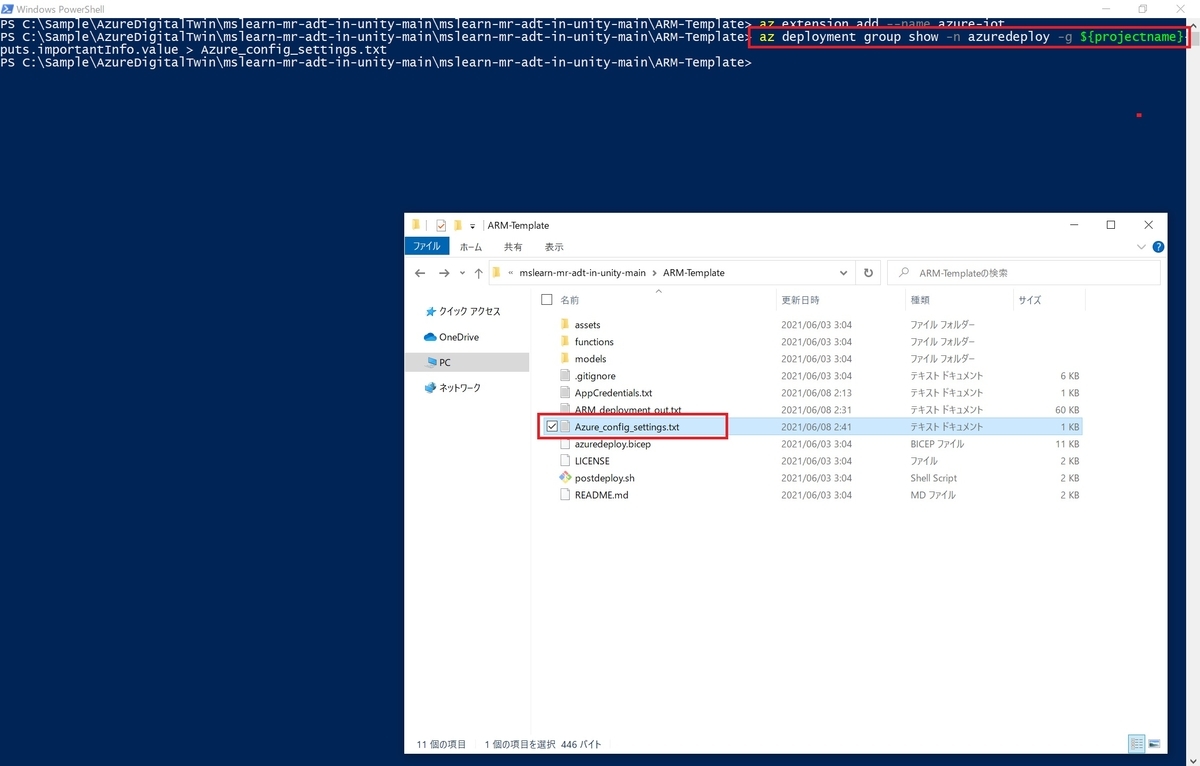Maximize the ARM-Template Explorer window
Image resolution: width=1200 pixels, height=766 pixels.
click(x=1110, y=225)
